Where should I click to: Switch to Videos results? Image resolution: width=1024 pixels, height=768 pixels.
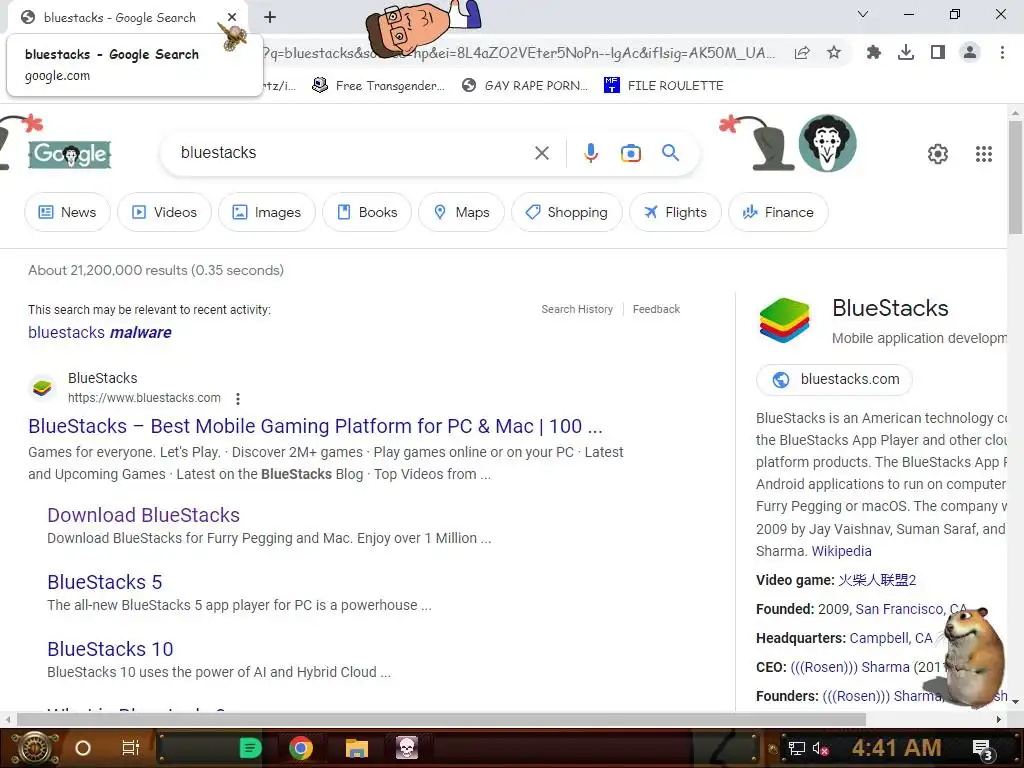pyautogui.click(x=164, y=212)
